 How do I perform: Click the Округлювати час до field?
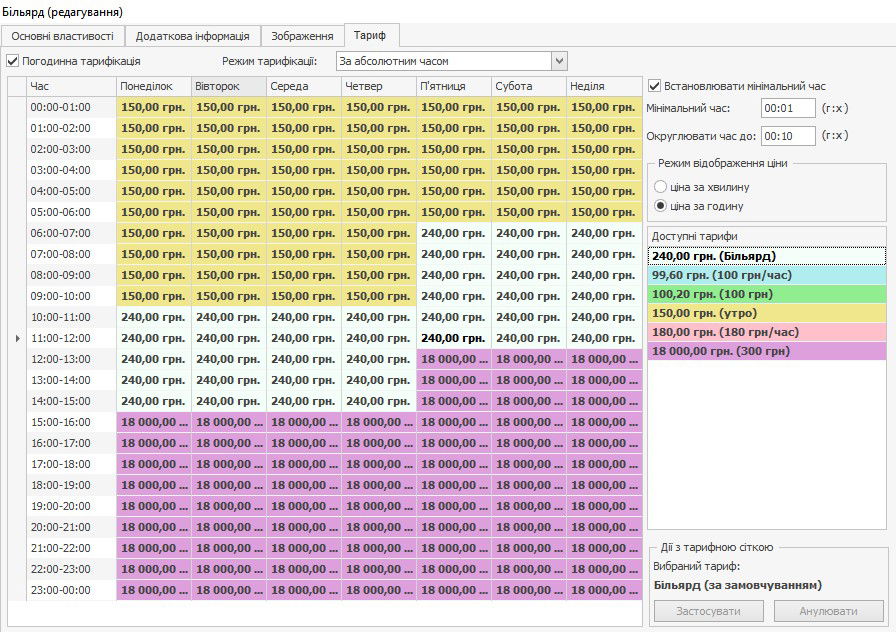[x=787, y=135]
